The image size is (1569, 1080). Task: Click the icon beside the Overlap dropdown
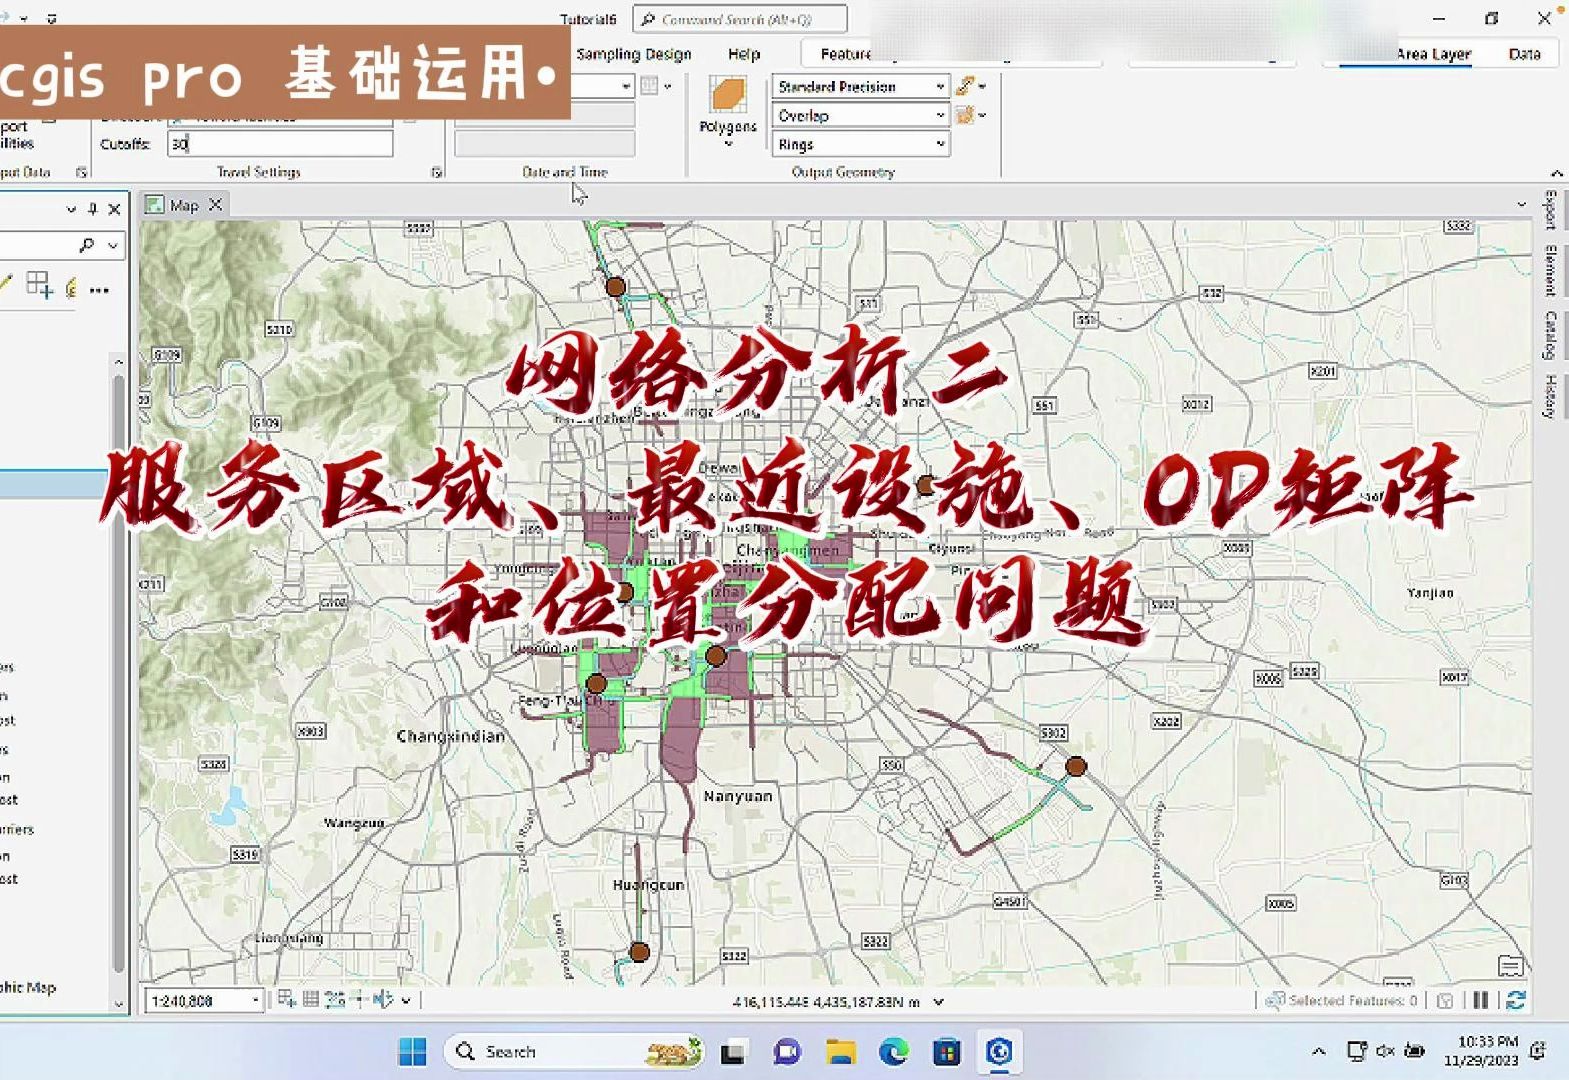click(x=965, y=115)
